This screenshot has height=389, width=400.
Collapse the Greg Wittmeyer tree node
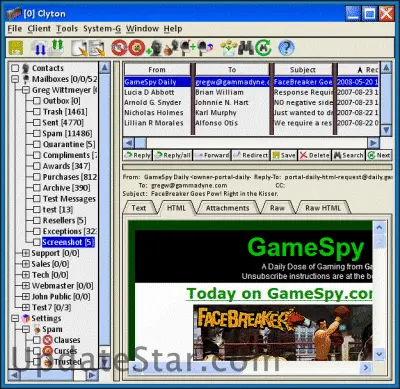(x=26, y=90)
